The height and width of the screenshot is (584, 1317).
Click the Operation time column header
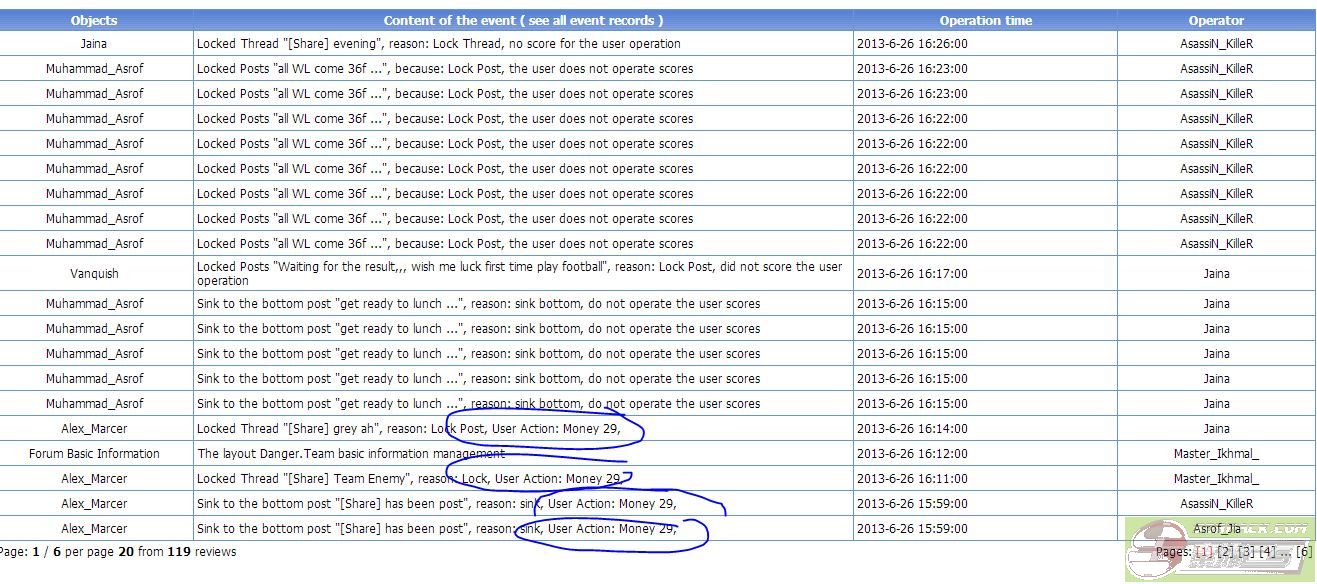pyautogui.click(x=985, y=20)
